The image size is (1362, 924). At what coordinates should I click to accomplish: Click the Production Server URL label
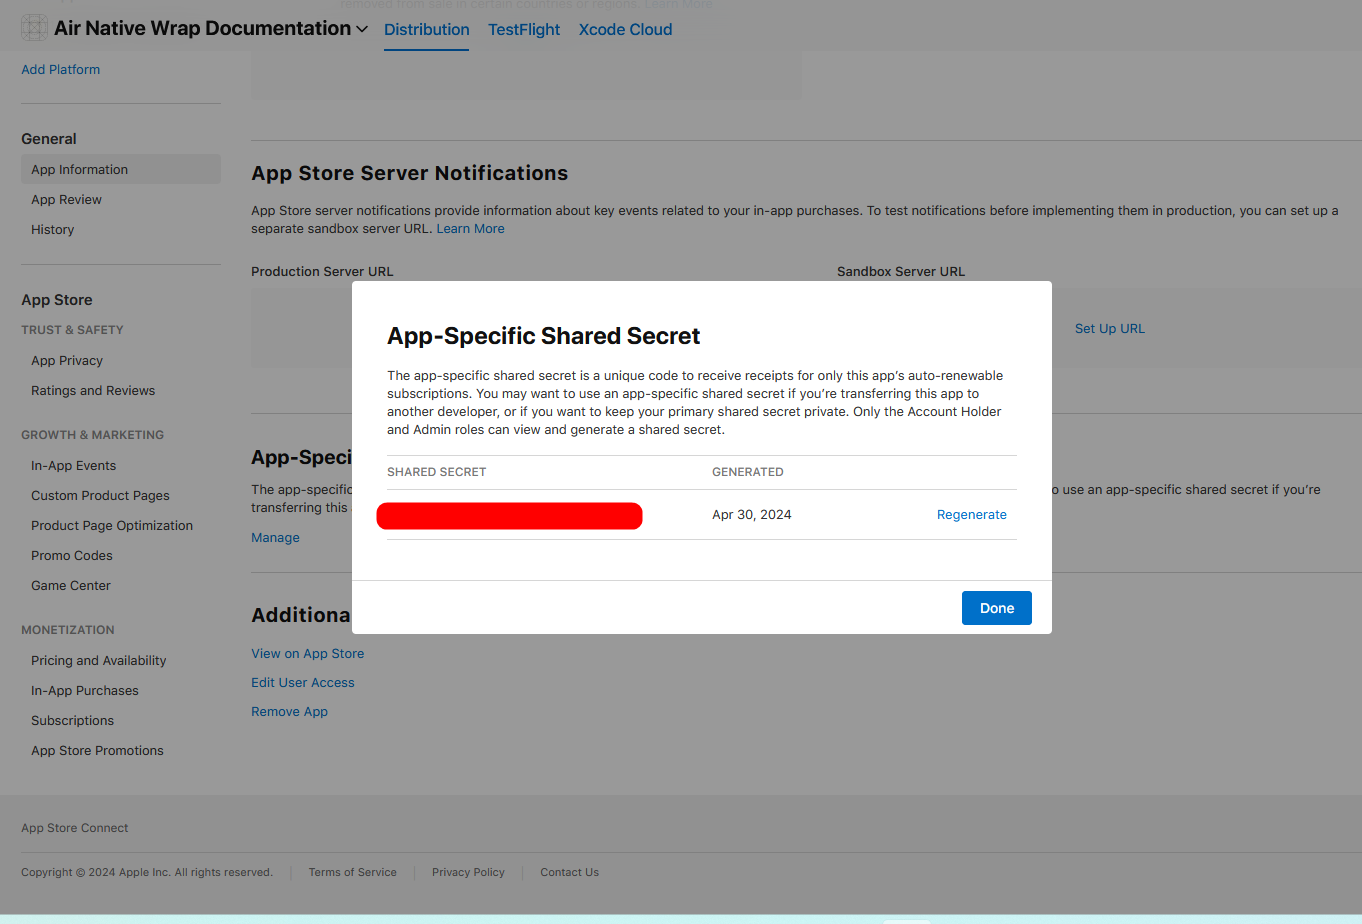(322, 271)
